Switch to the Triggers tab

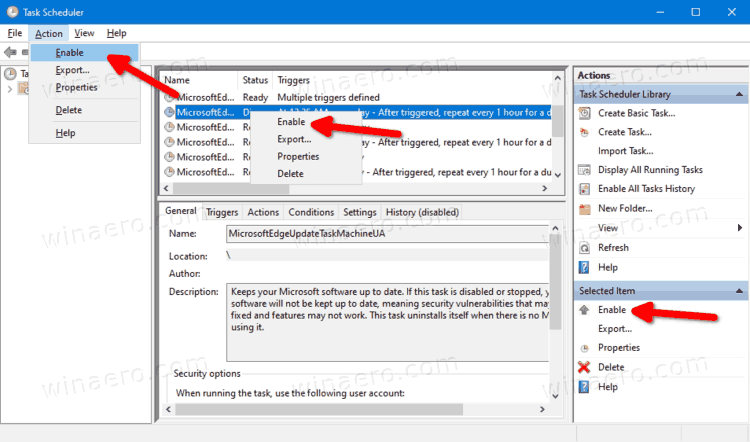click(222, 212)
